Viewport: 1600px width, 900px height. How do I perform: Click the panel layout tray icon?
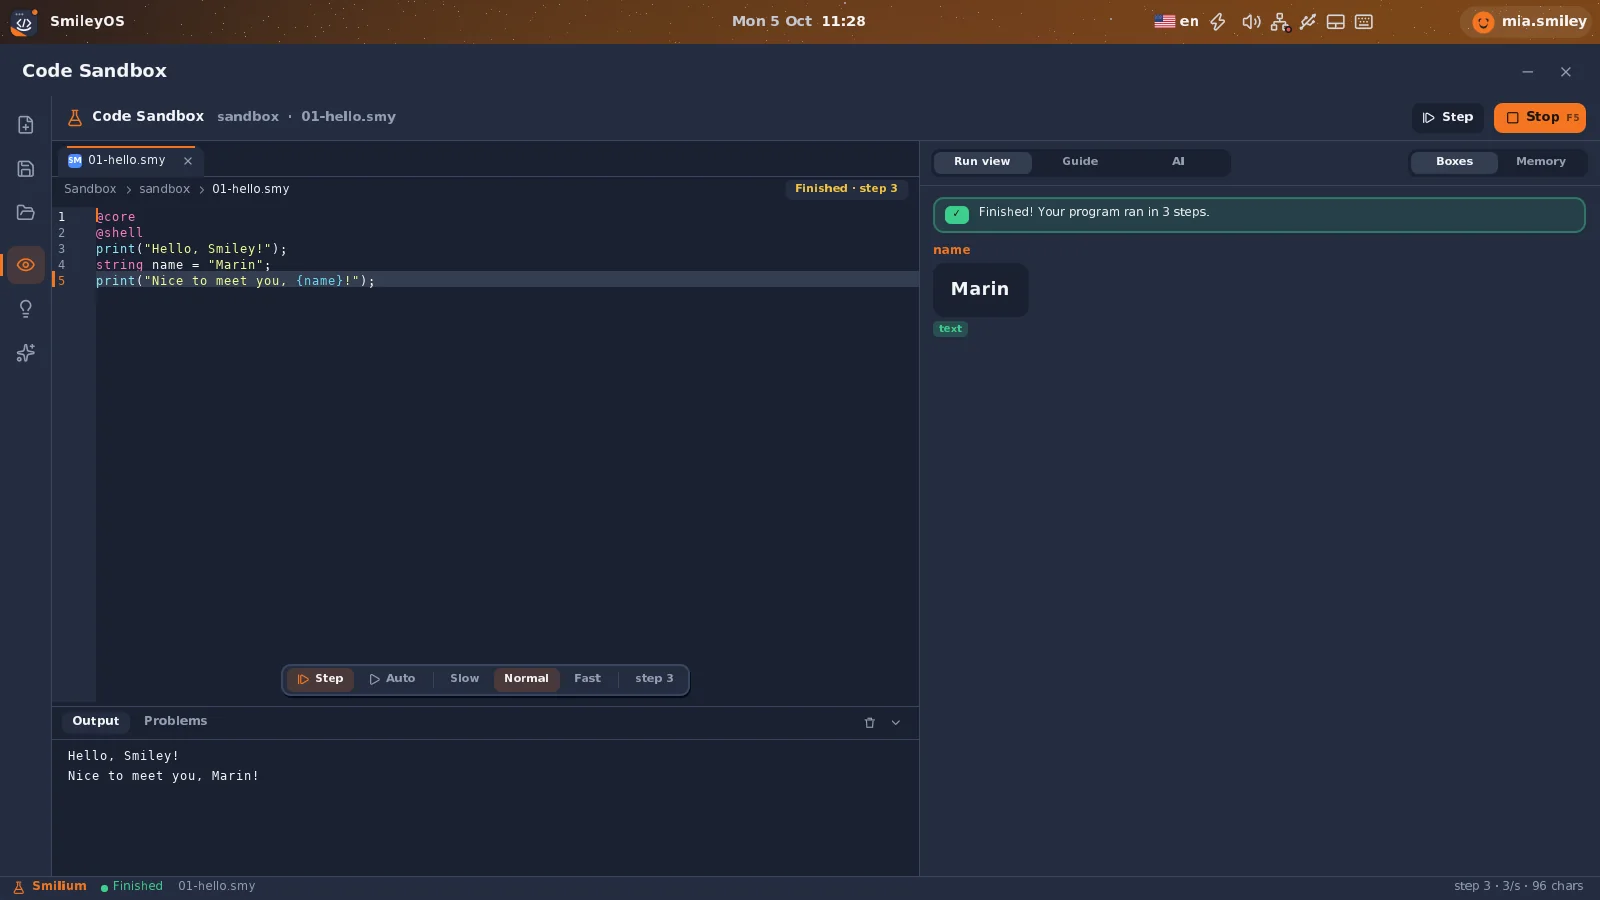tap(1336, 22)
